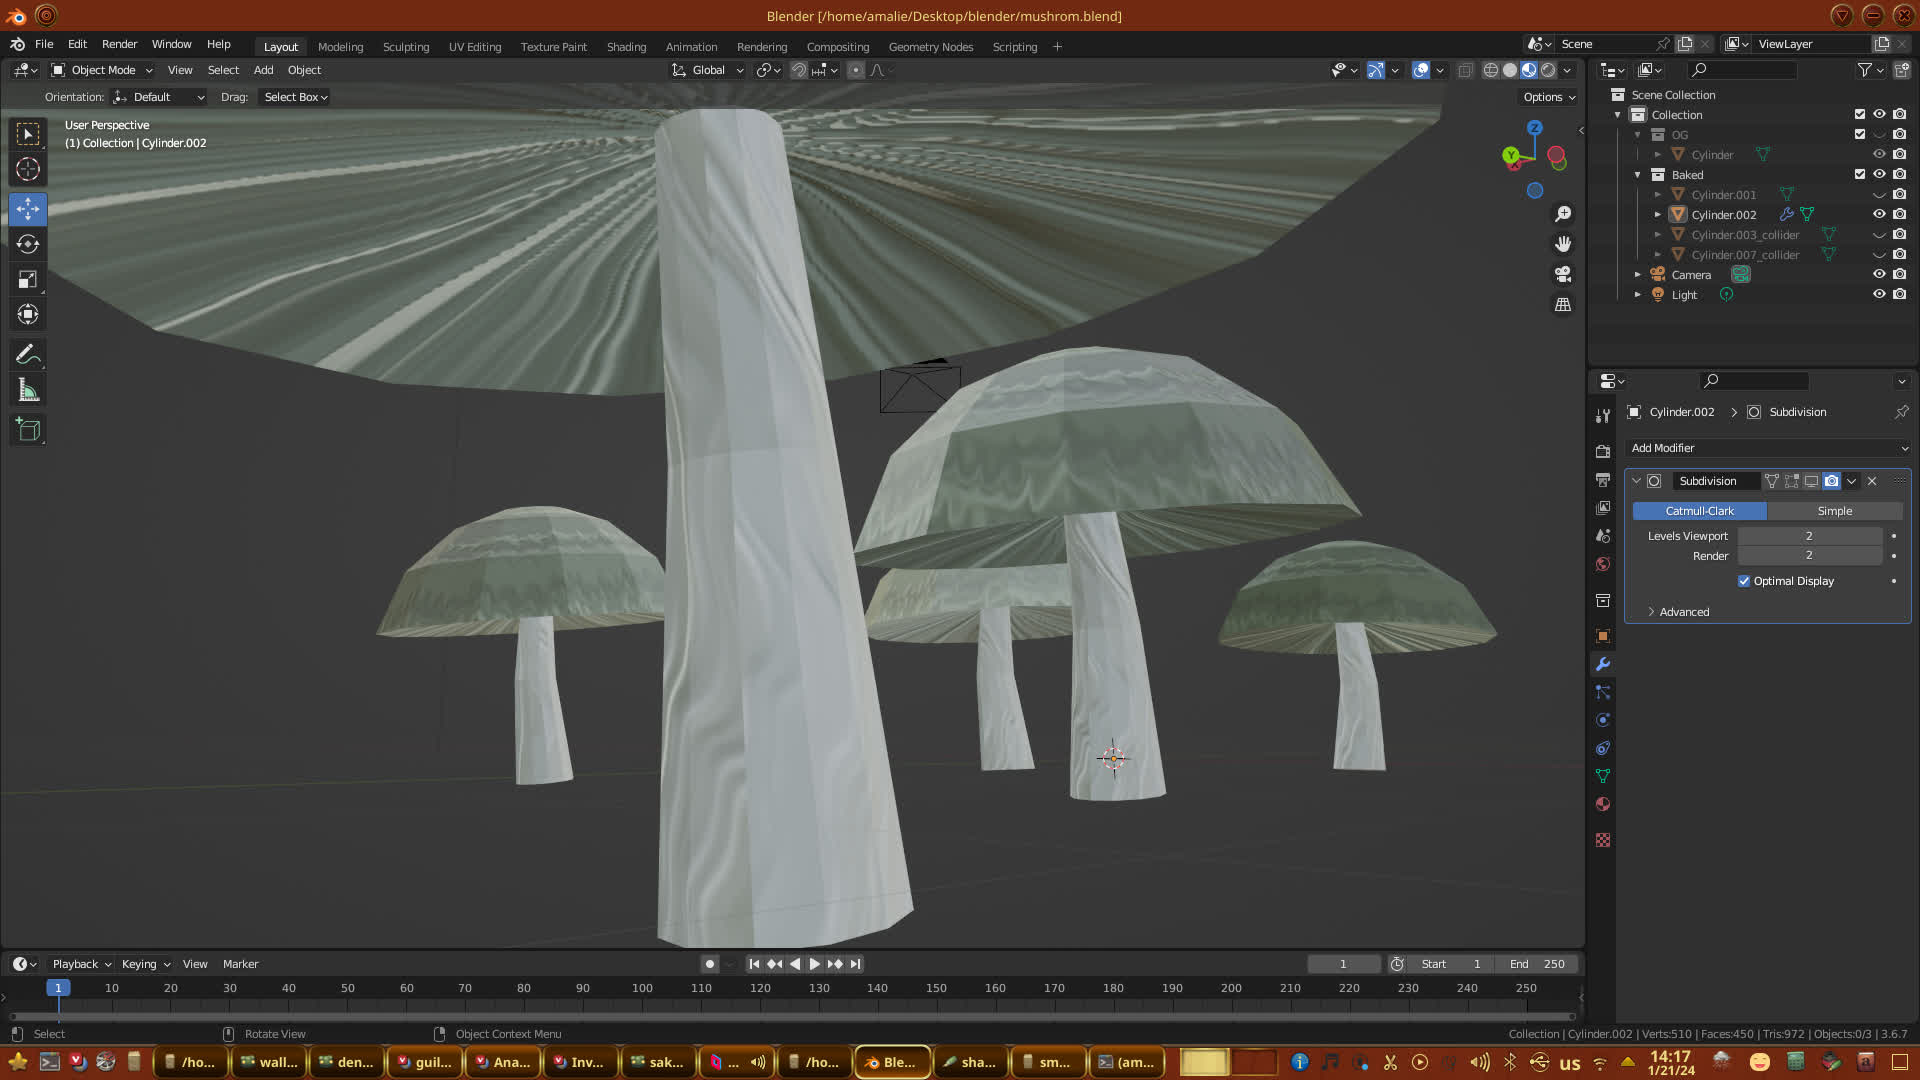Screen dimensions: 1920x1080
Task: Open the Object Mode dropdown
Action: point(102,70)
